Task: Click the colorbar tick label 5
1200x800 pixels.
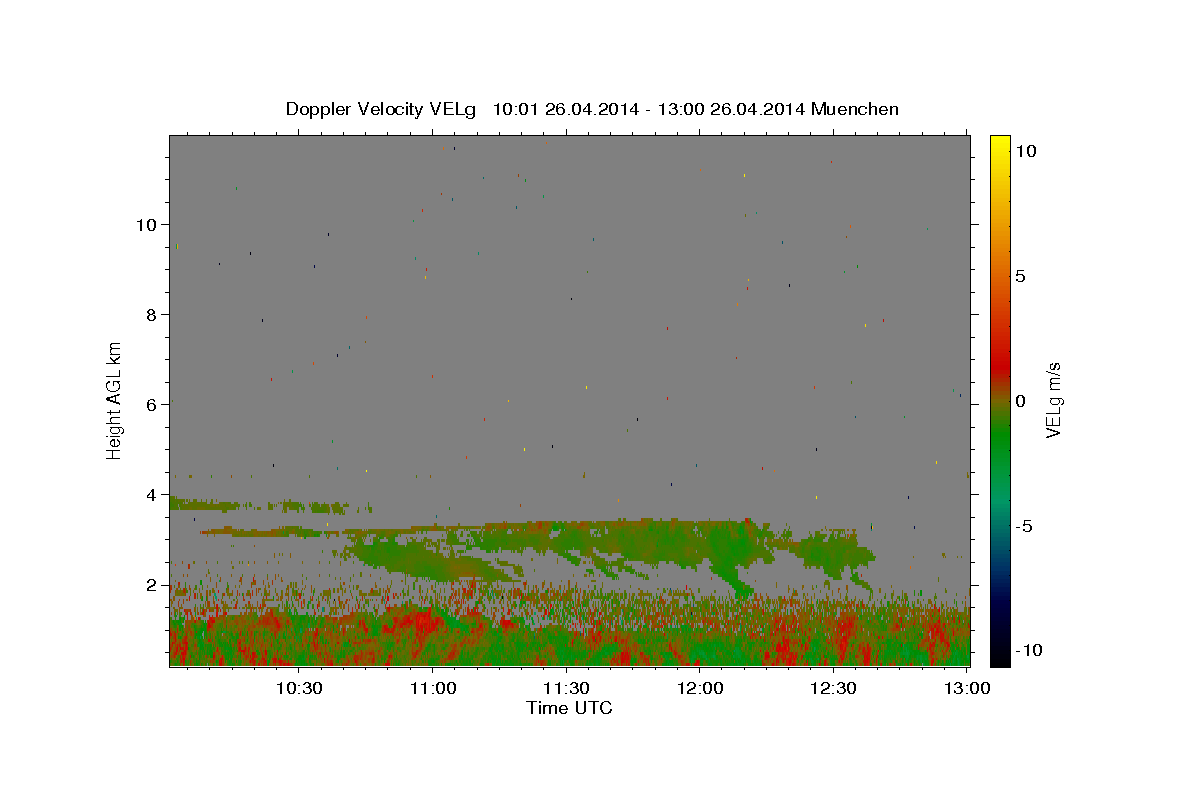Action: [1020, 276]
